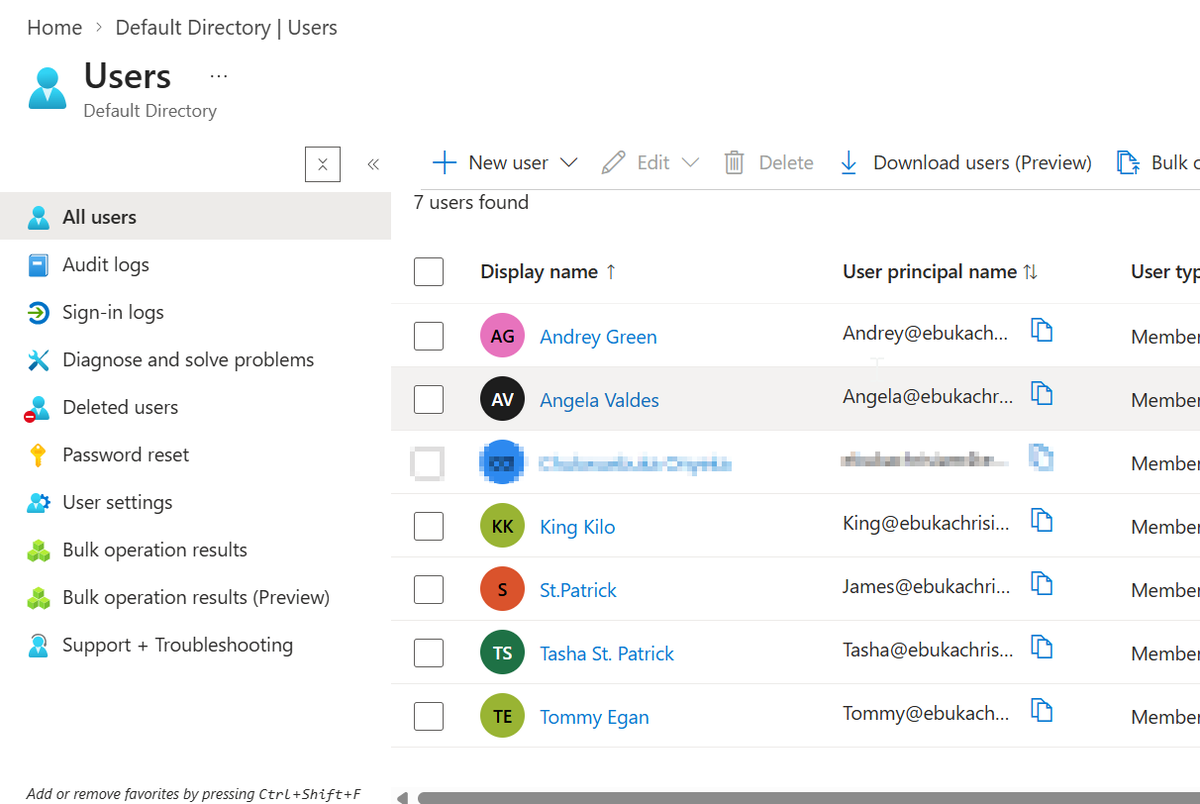Copy Tasha's user principal name
Screen dimensions: 1200x804
point(1041,648)
